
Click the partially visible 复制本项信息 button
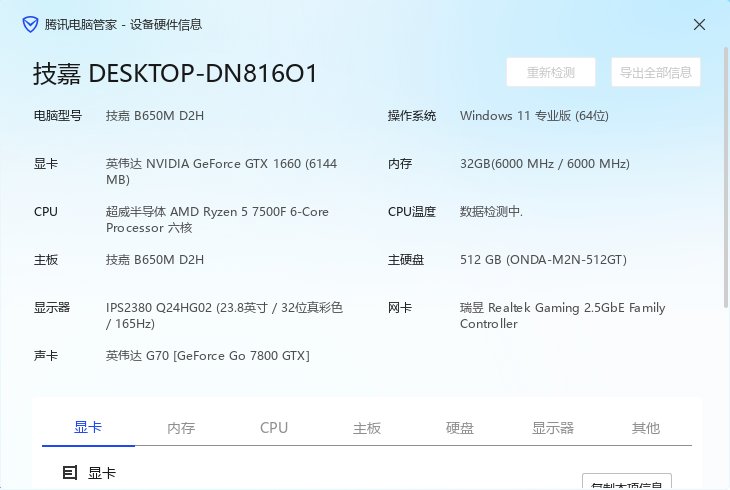tap(627, 482)
